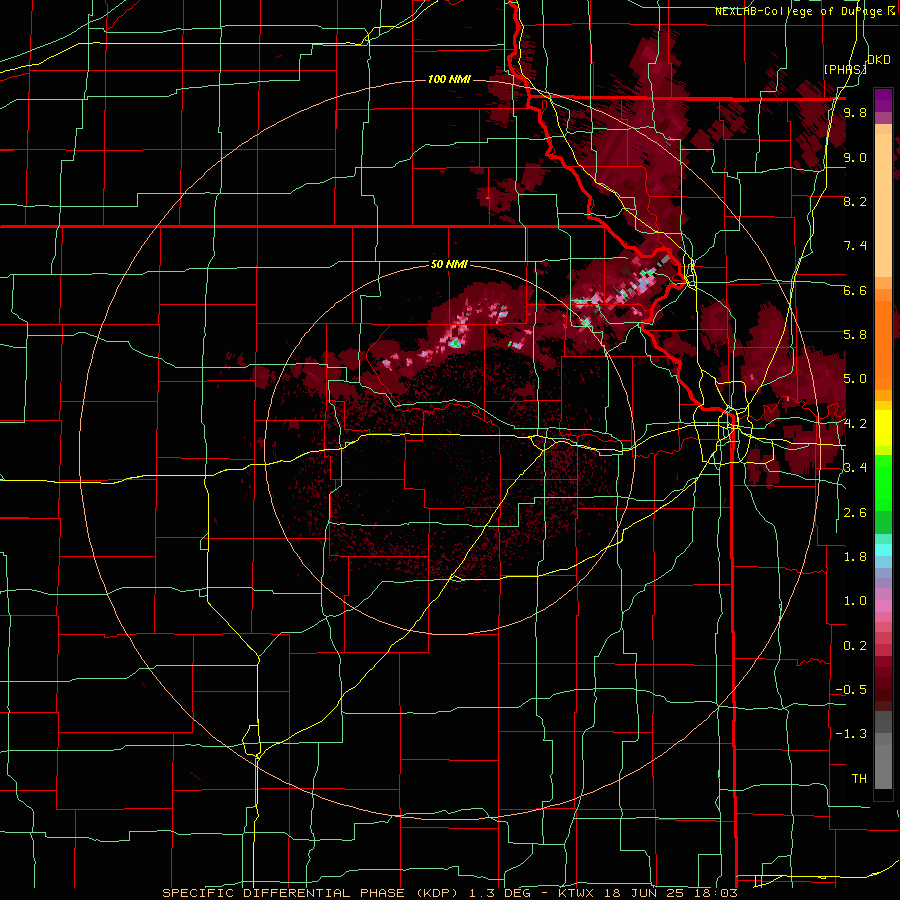The image size is (900, 900).
Task: Click the 4.2 value on the color scale
Action: [x=855, y=424]
